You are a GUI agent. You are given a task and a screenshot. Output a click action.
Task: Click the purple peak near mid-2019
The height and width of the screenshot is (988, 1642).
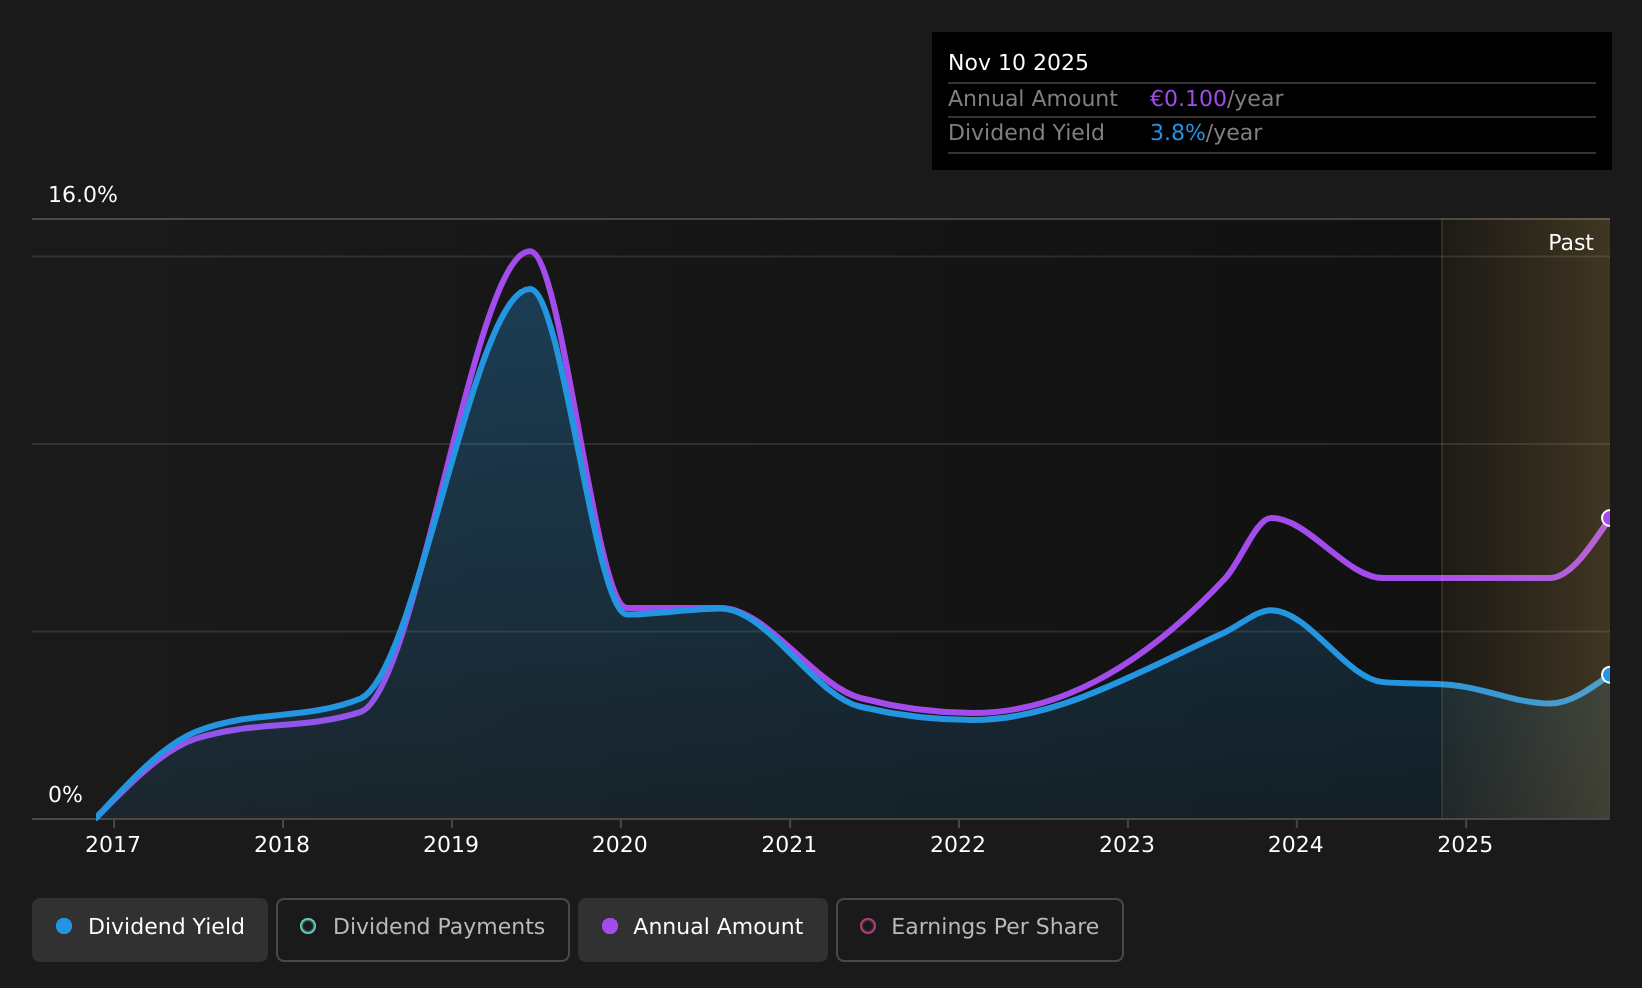pyautogui.click(x=530, y=251)
